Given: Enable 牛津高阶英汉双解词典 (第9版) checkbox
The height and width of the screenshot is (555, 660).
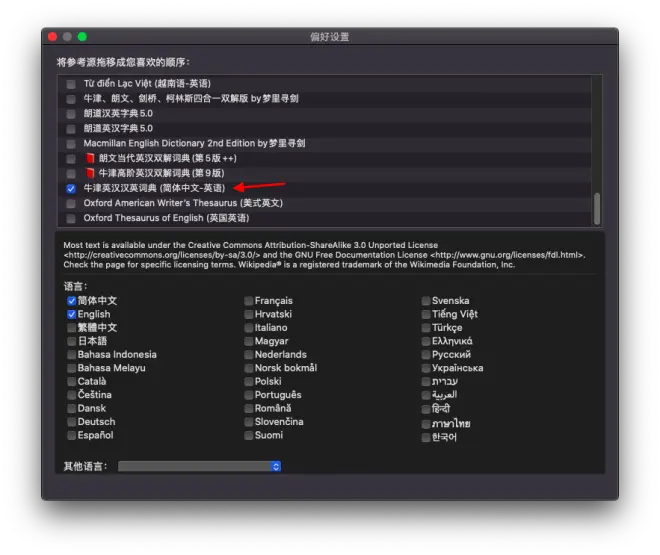Looking at the screenshot, I should 71,174.
